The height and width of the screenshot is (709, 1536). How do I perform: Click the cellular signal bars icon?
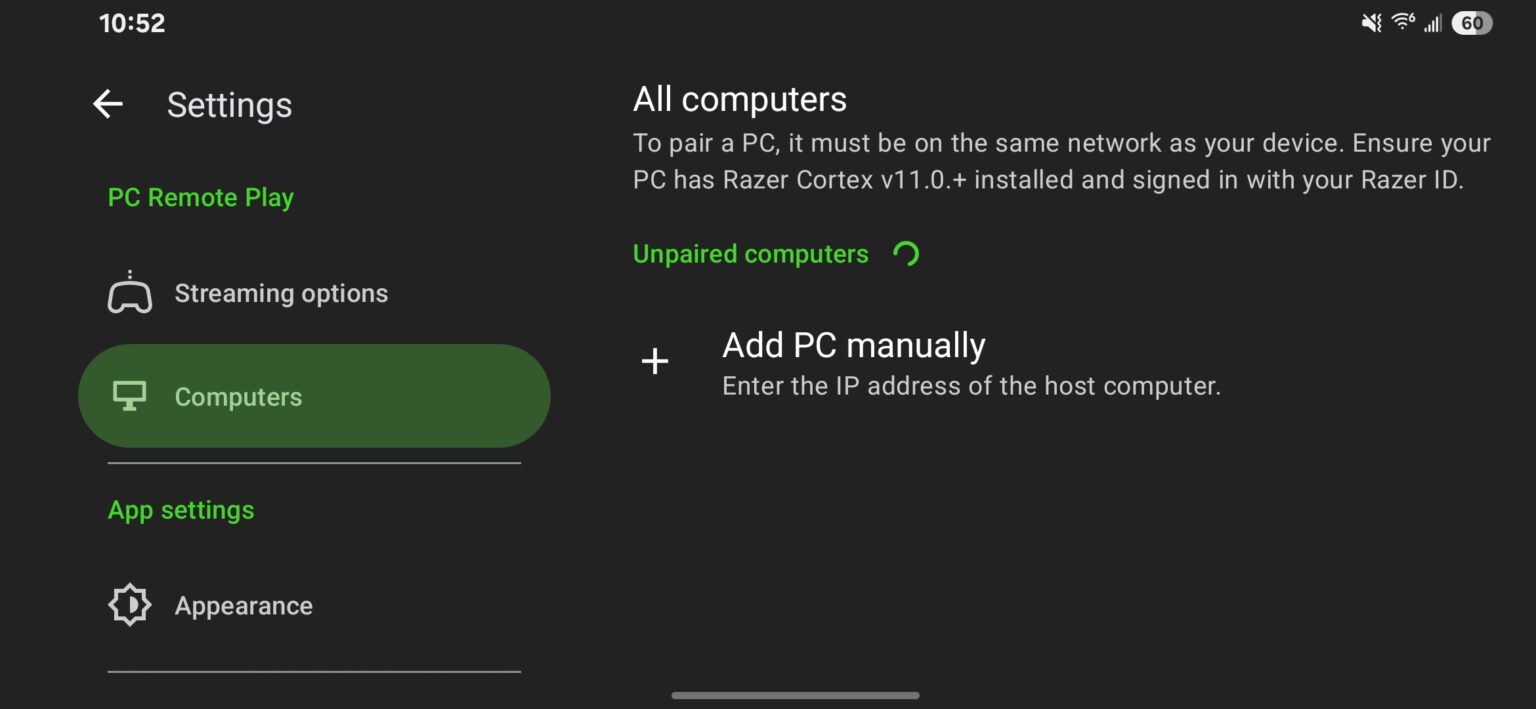pos(1432,22)
